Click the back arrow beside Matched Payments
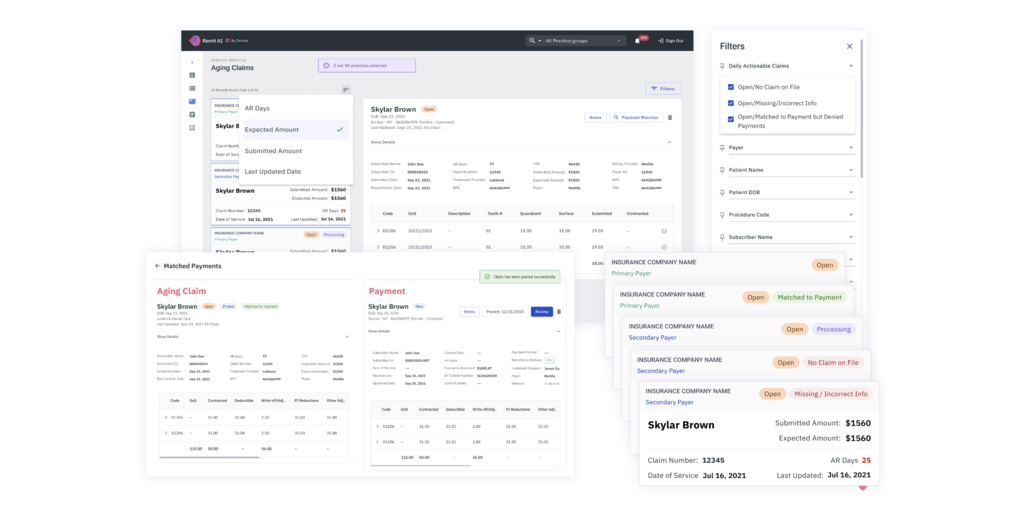Image resolution: width=1024 pixels, height=512 pixels. click(x=157, y=266)
